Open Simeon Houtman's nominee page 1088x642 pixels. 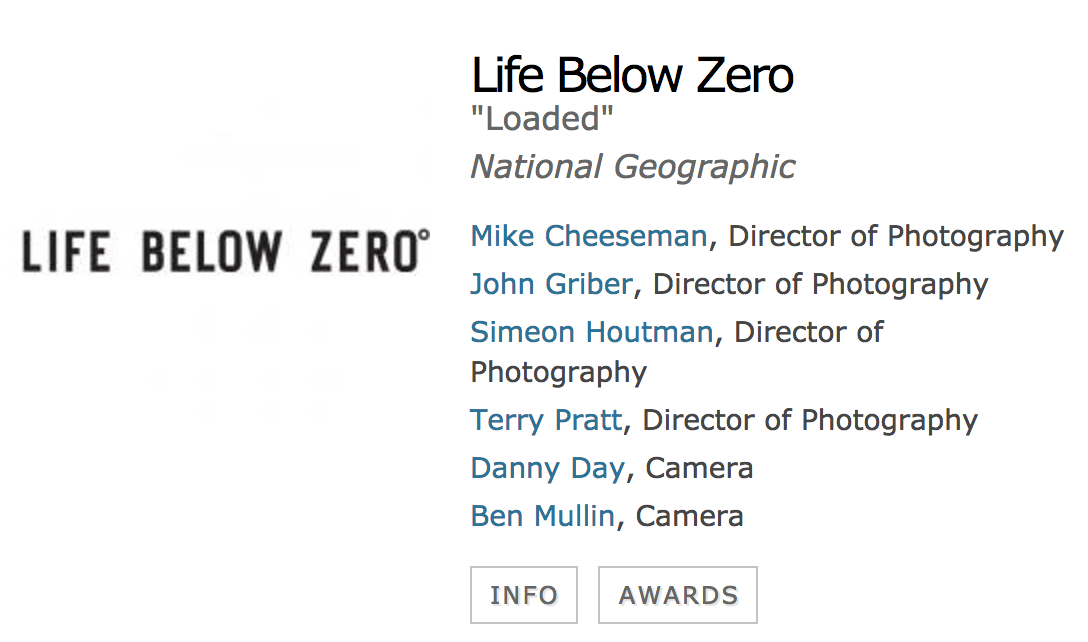point(592,332)
